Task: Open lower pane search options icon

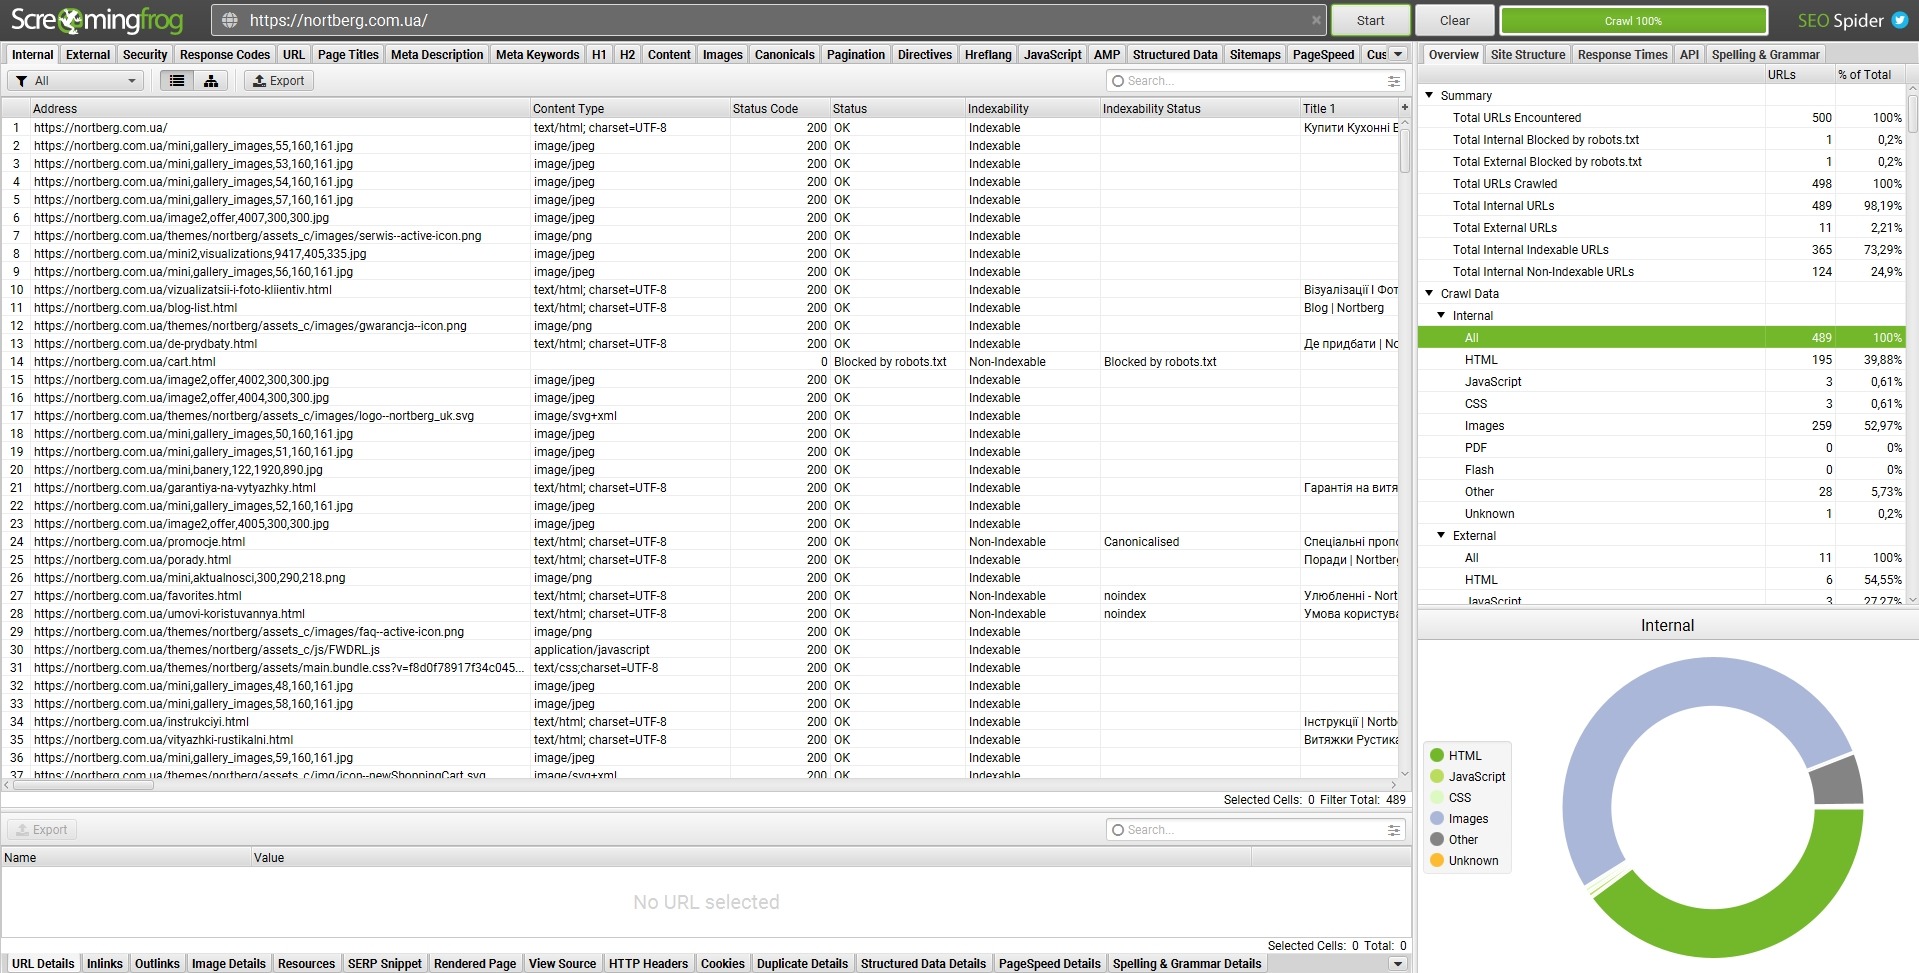Action: point(1393,830)
